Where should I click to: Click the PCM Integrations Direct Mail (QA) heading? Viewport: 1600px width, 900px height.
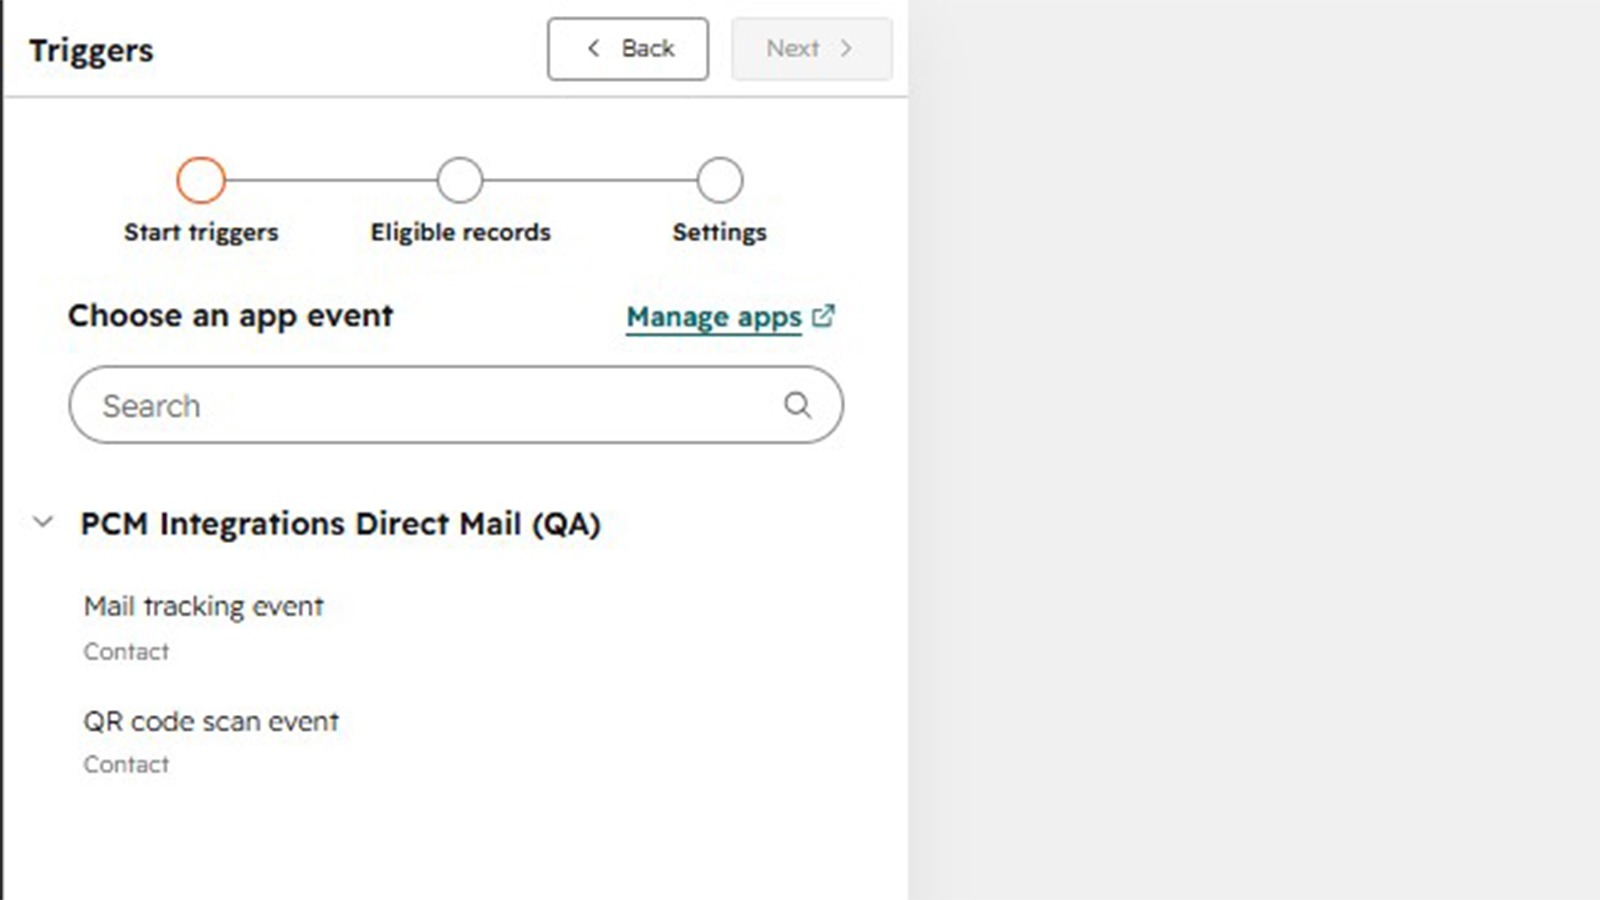point(340,524)
